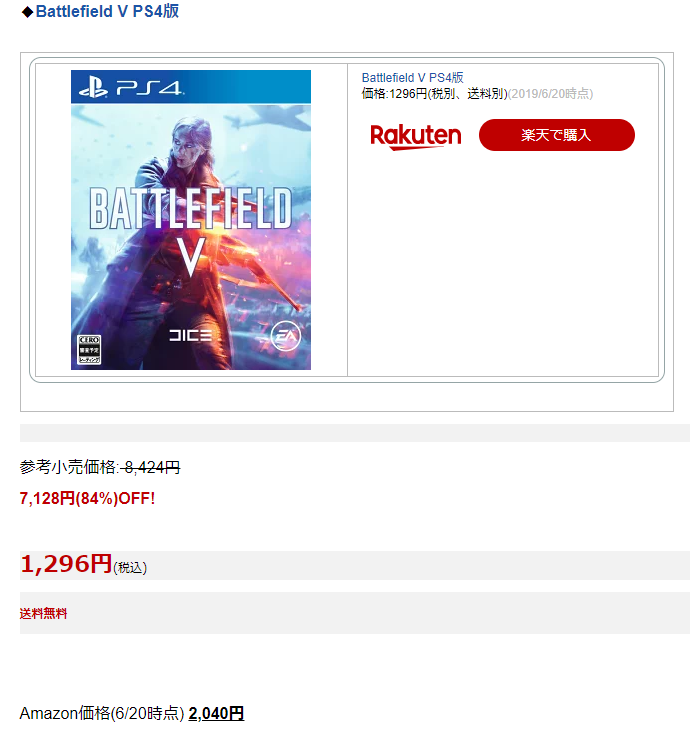Click the BATTLEFIELD title text on the cover
The height and width of the screenshot is (754, 690).
191,208
